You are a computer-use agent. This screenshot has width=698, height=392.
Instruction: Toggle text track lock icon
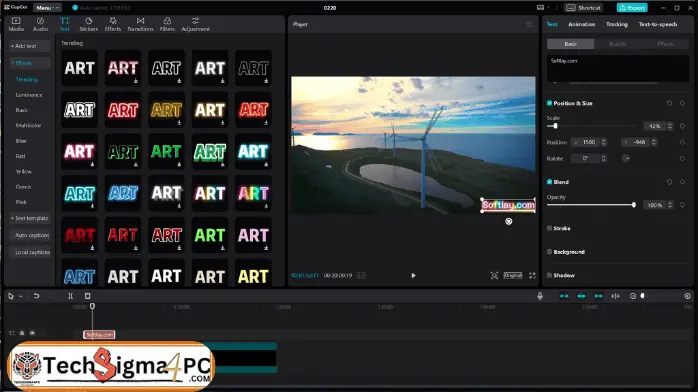tap(22, 333)
